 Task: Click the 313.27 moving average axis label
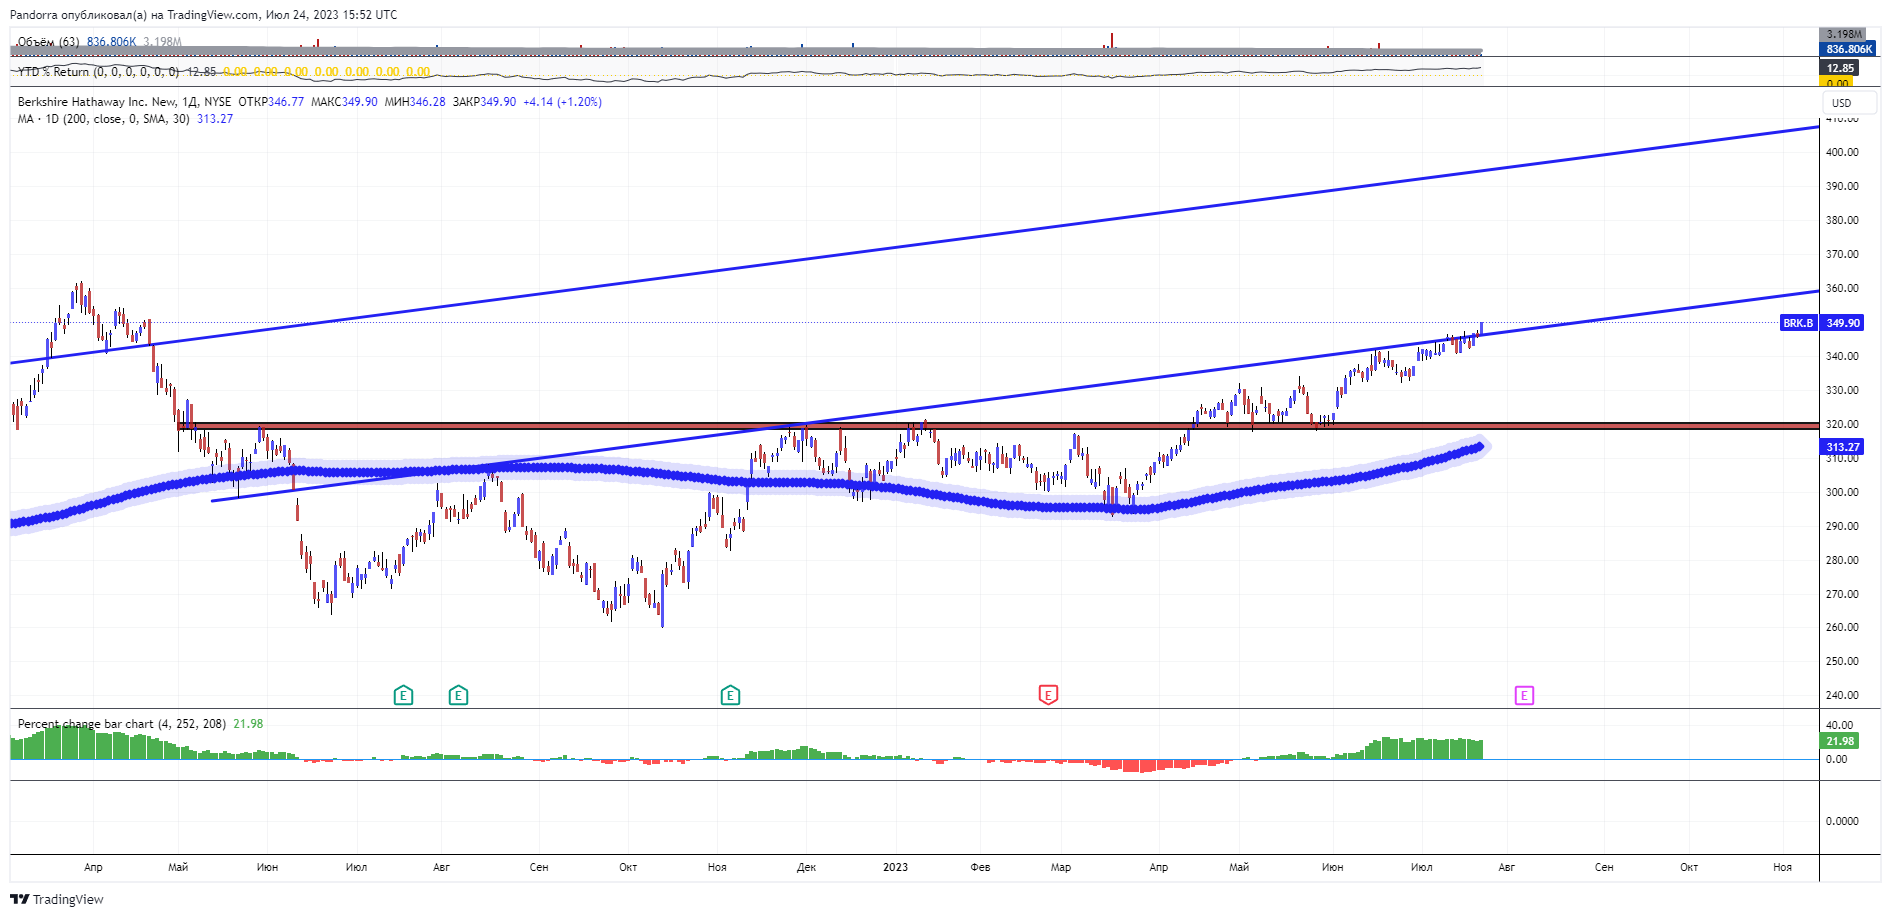click(1843, 447)
